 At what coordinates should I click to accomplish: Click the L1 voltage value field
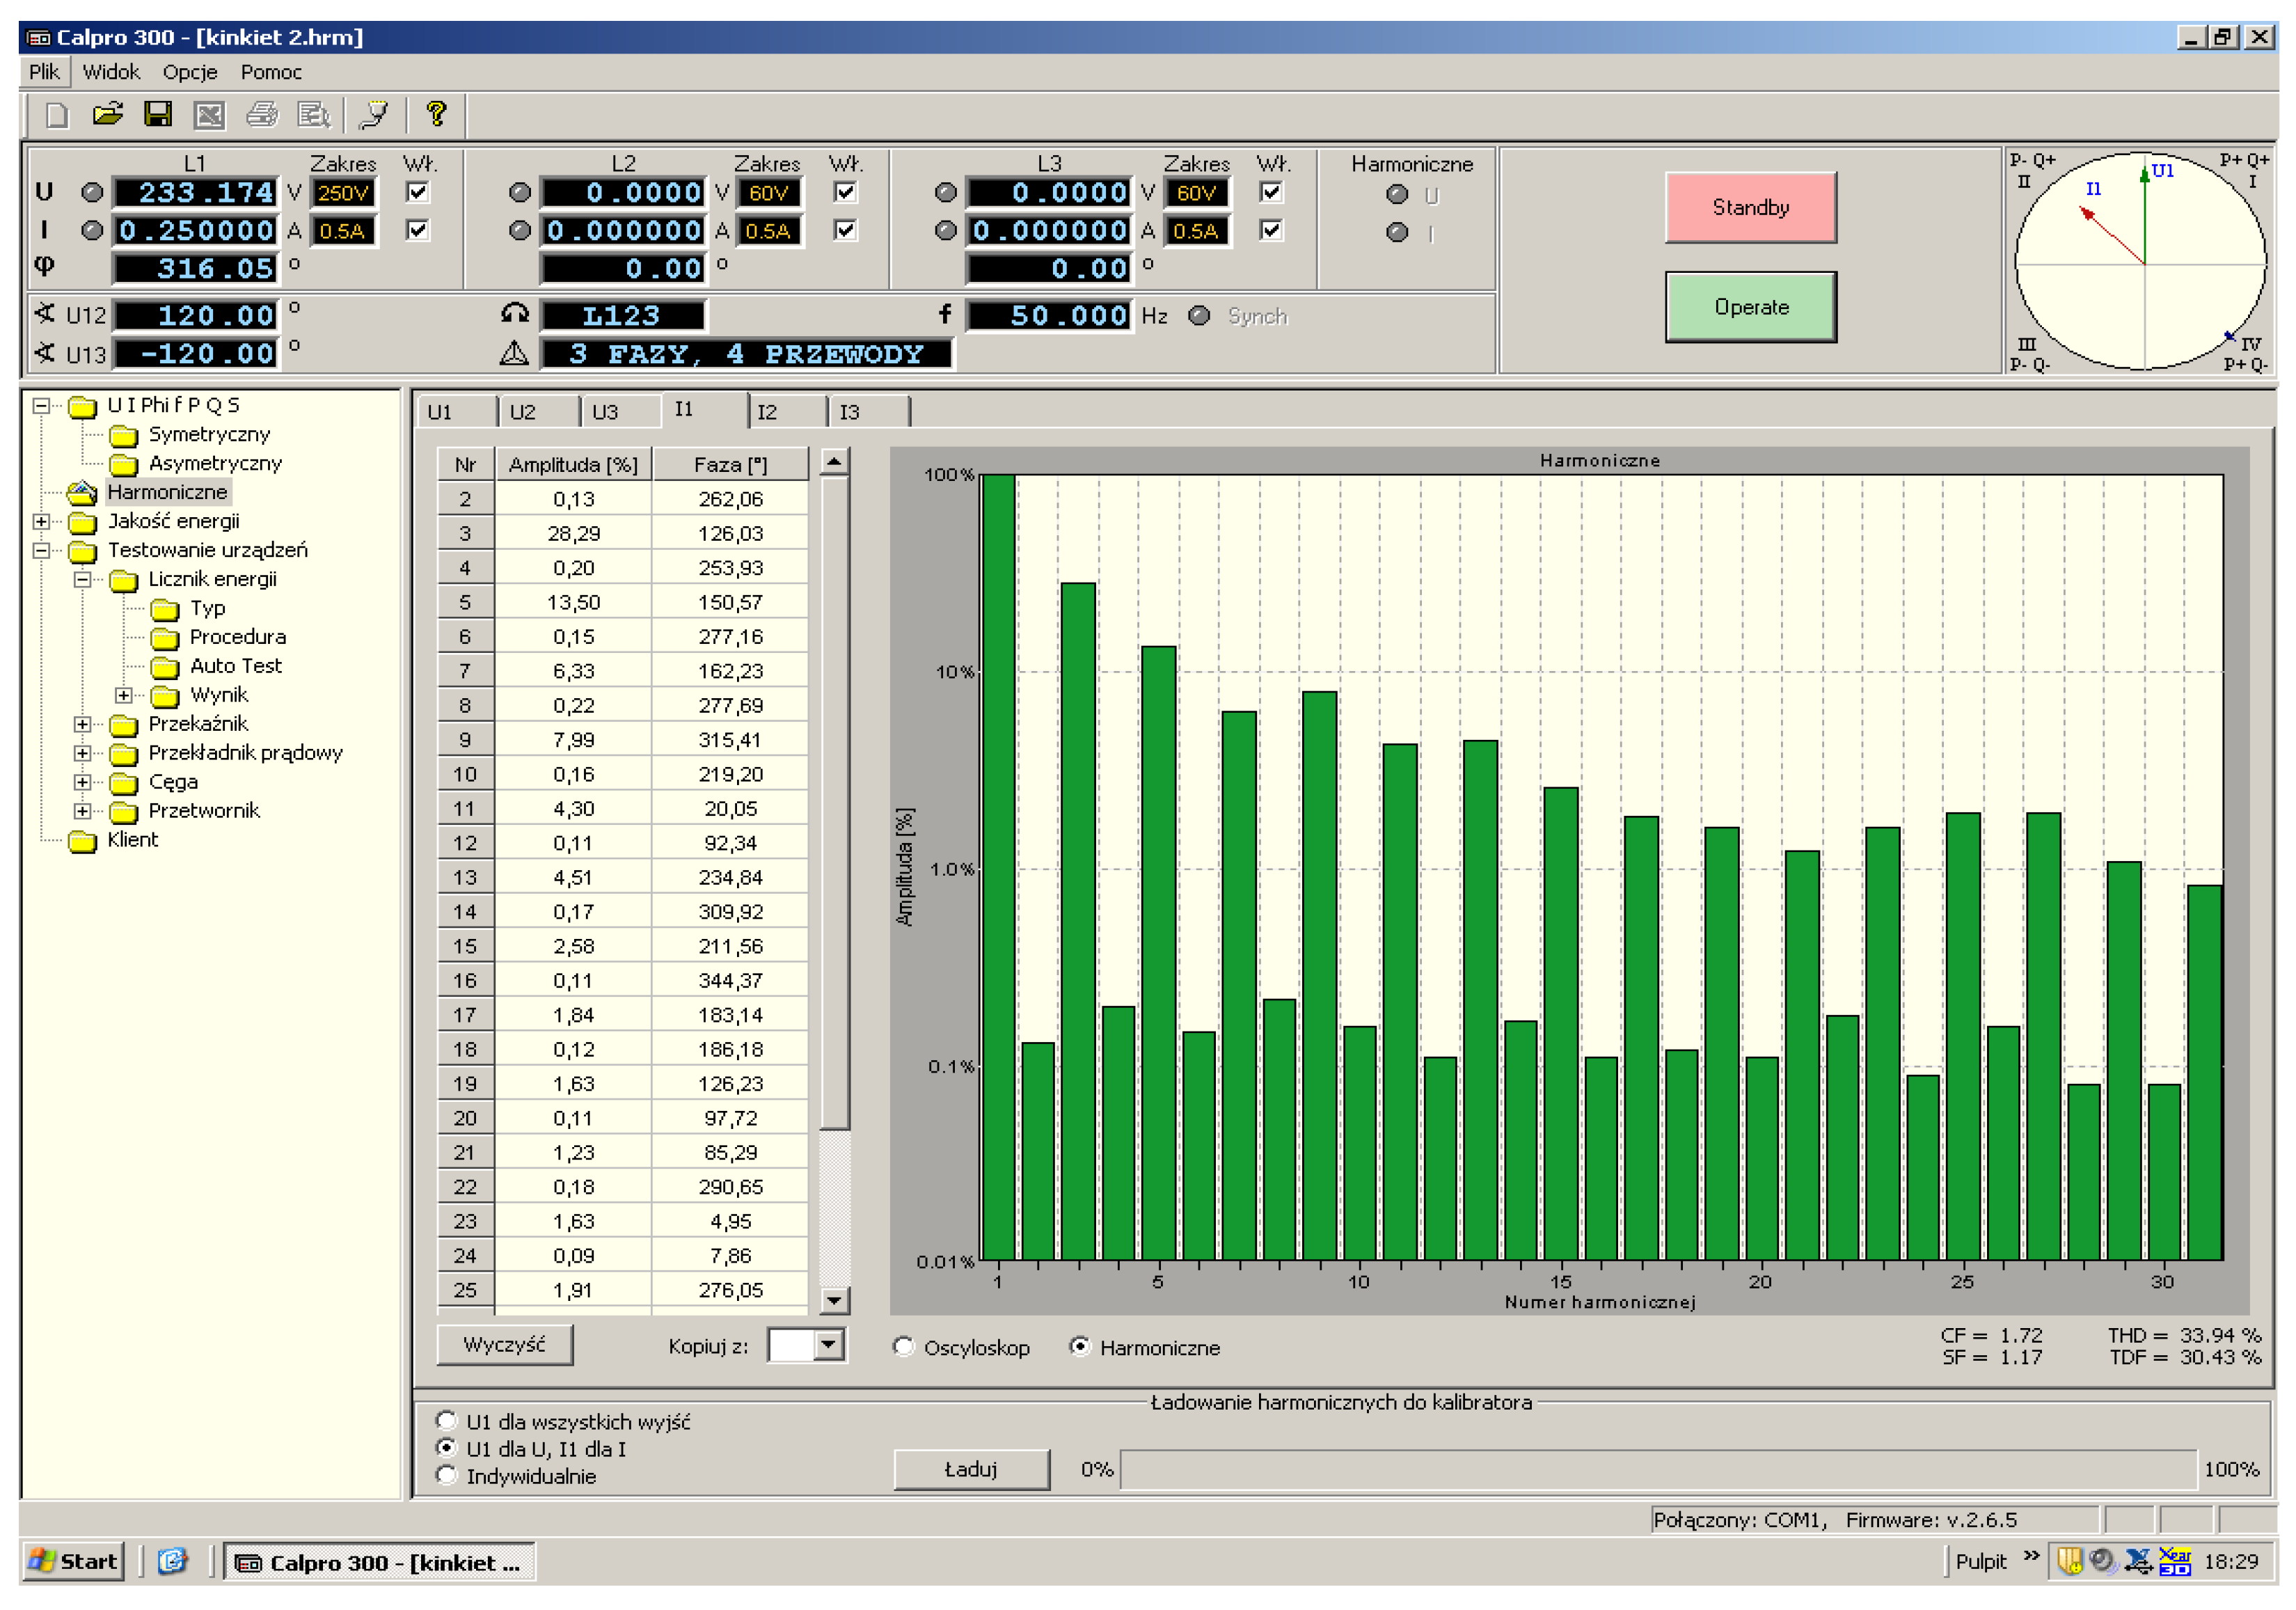(x=195, y=192)
